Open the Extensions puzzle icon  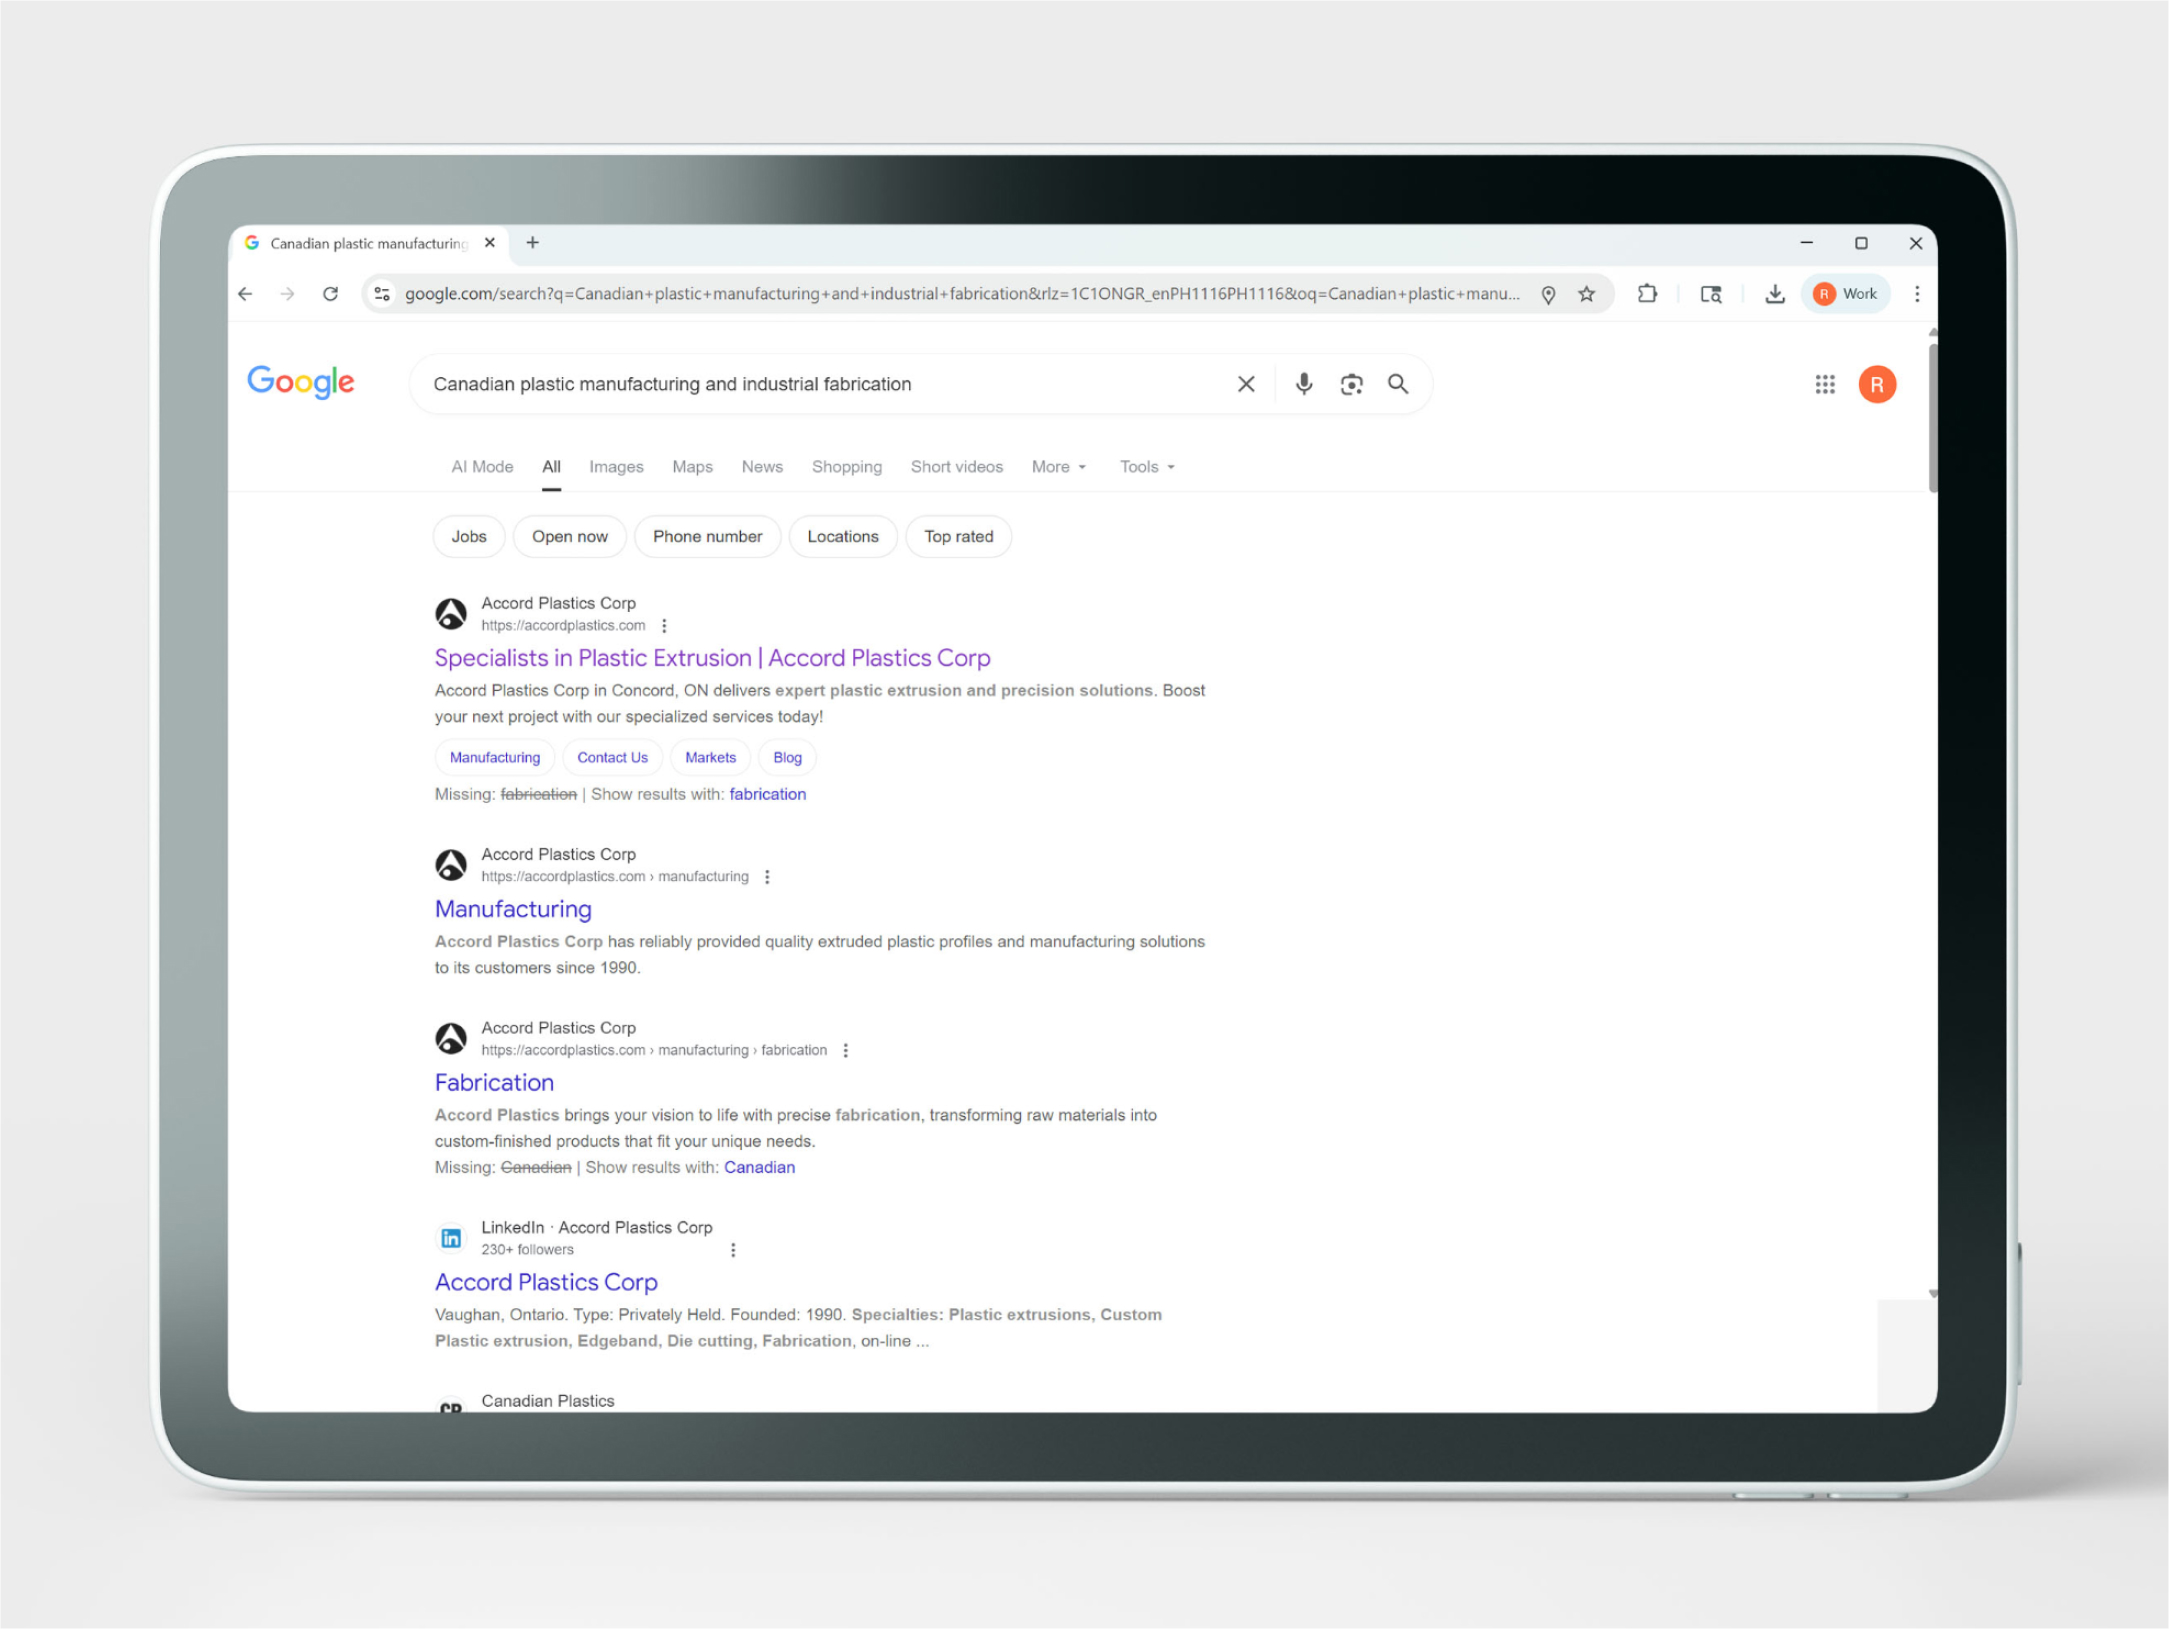tap(1647, 294)
